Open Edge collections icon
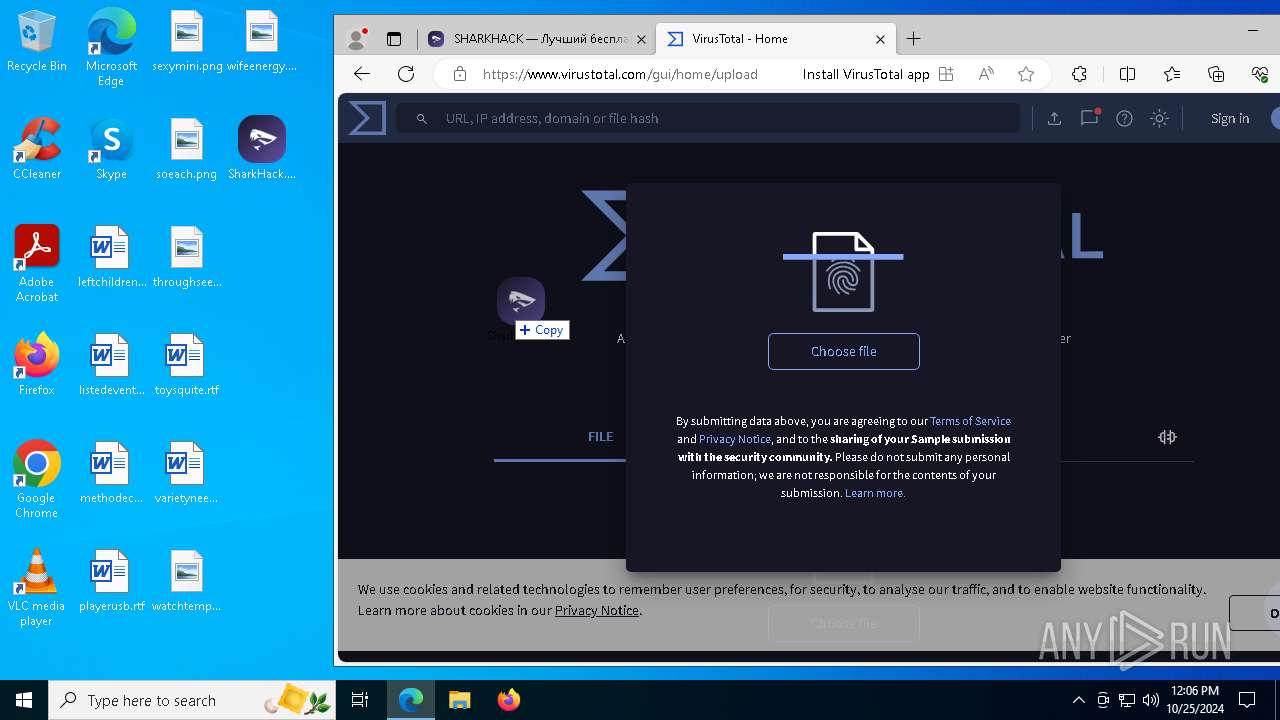Viewport: 1280px width, 720px height. tap(1216, 74)
